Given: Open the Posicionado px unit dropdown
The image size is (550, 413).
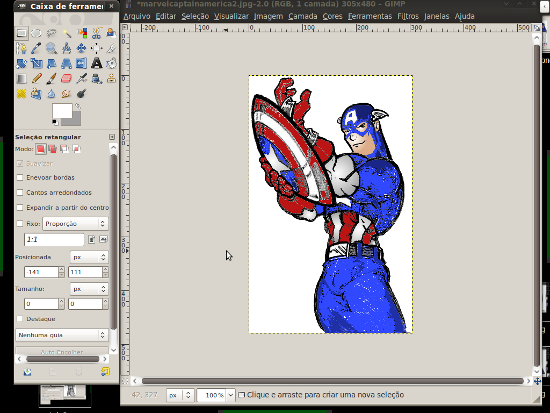Looking at the screenshot, I should point(89,257).
